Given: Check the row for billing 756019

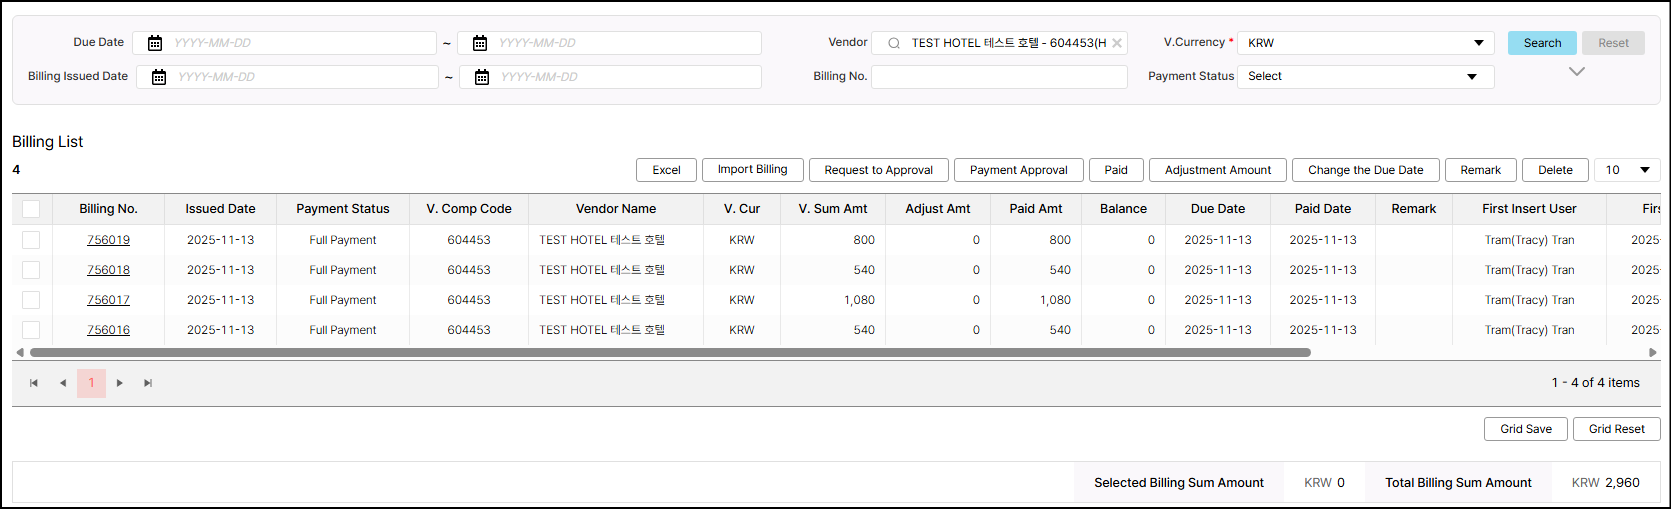Looking at the screenshot, I should (x=31, y=240).
